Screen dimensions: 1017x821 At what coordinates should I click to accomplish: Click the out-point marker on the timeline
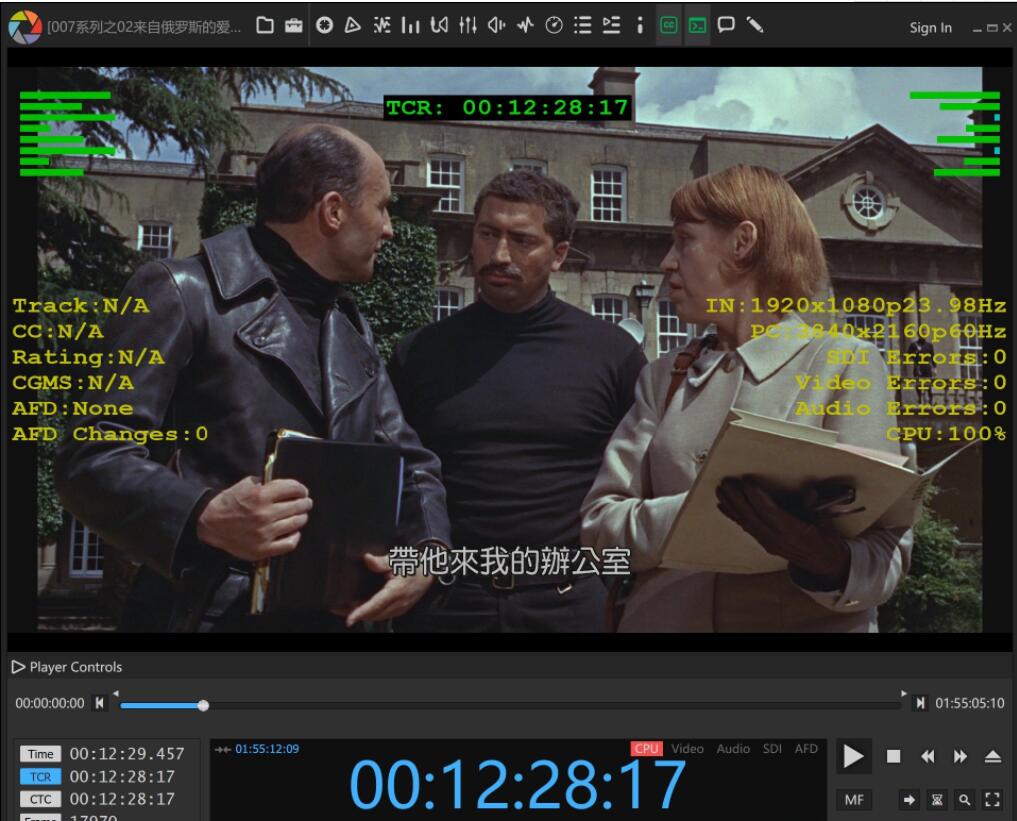click(903, 694)
